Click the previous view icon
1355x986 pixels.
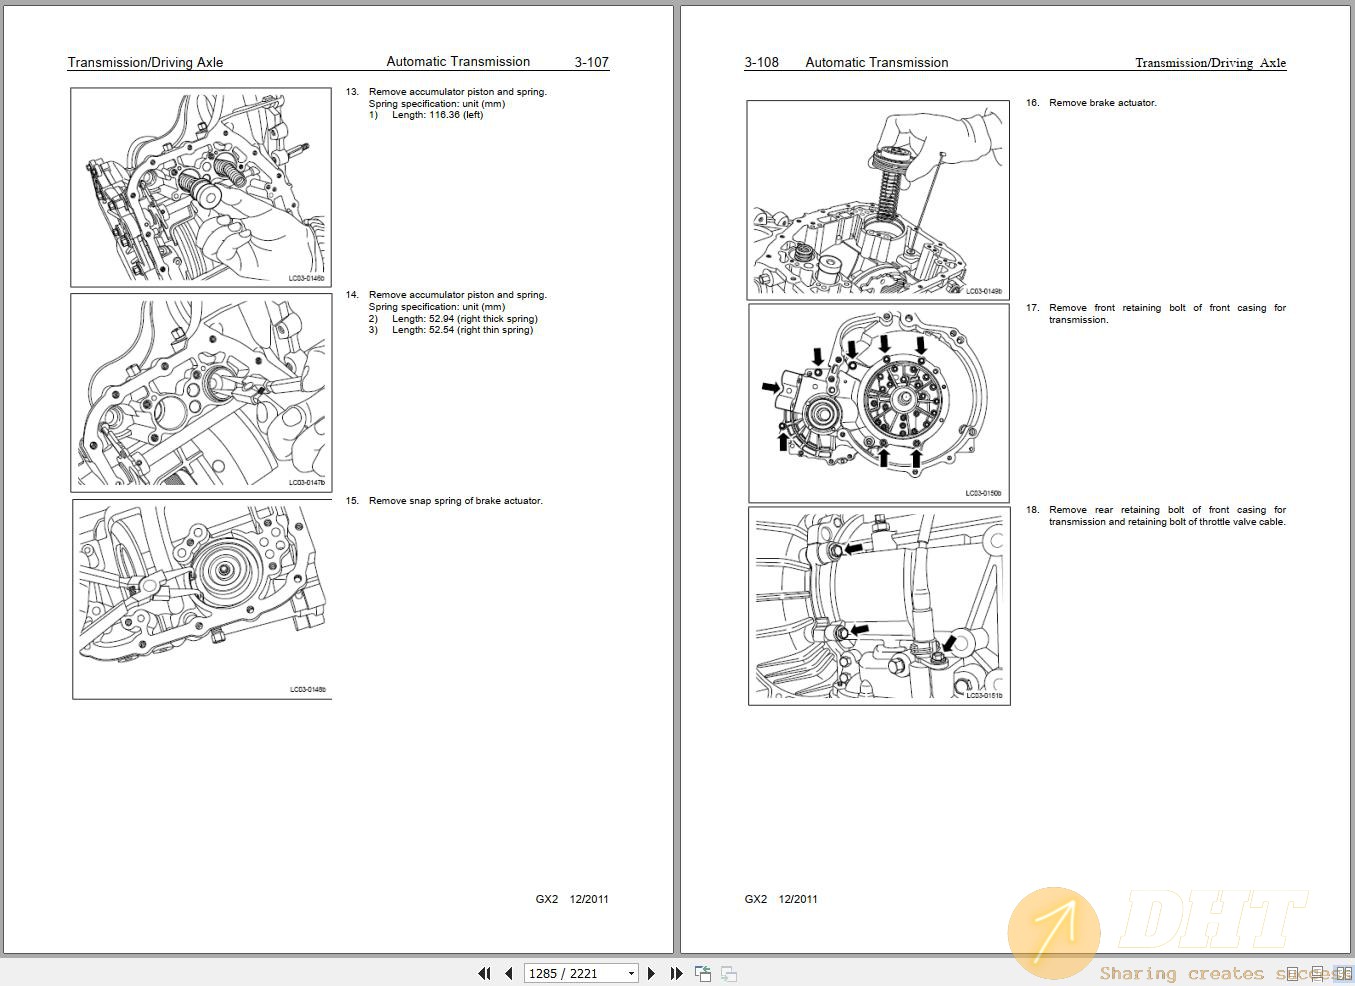(703, 973)
